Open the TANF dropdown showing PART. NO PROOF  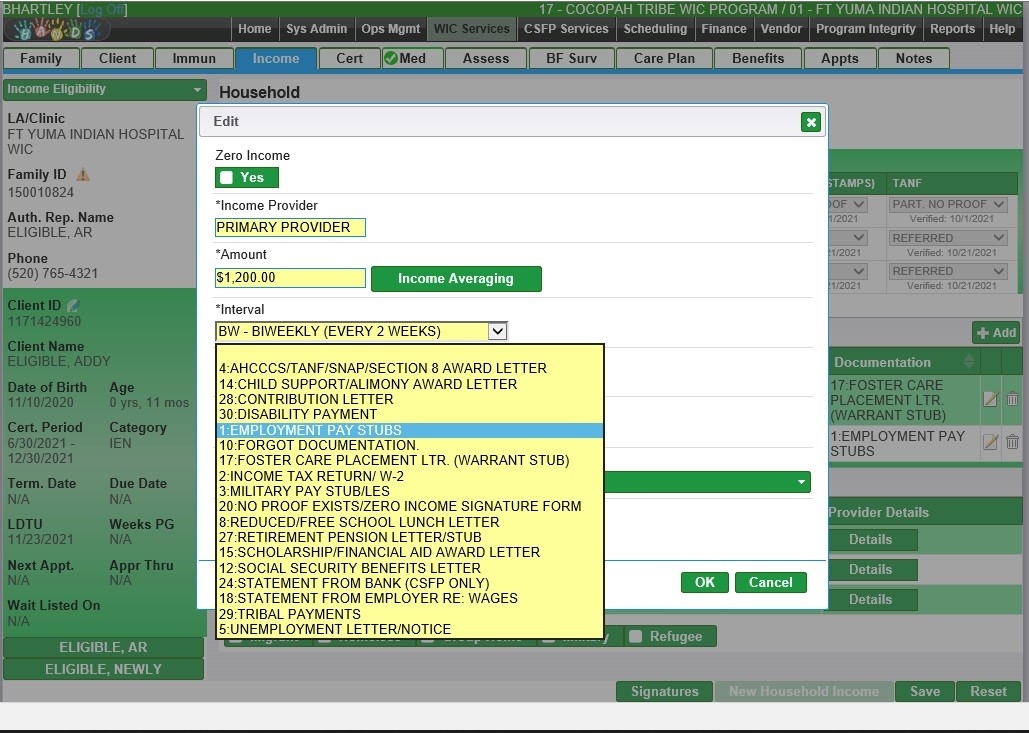948,204
